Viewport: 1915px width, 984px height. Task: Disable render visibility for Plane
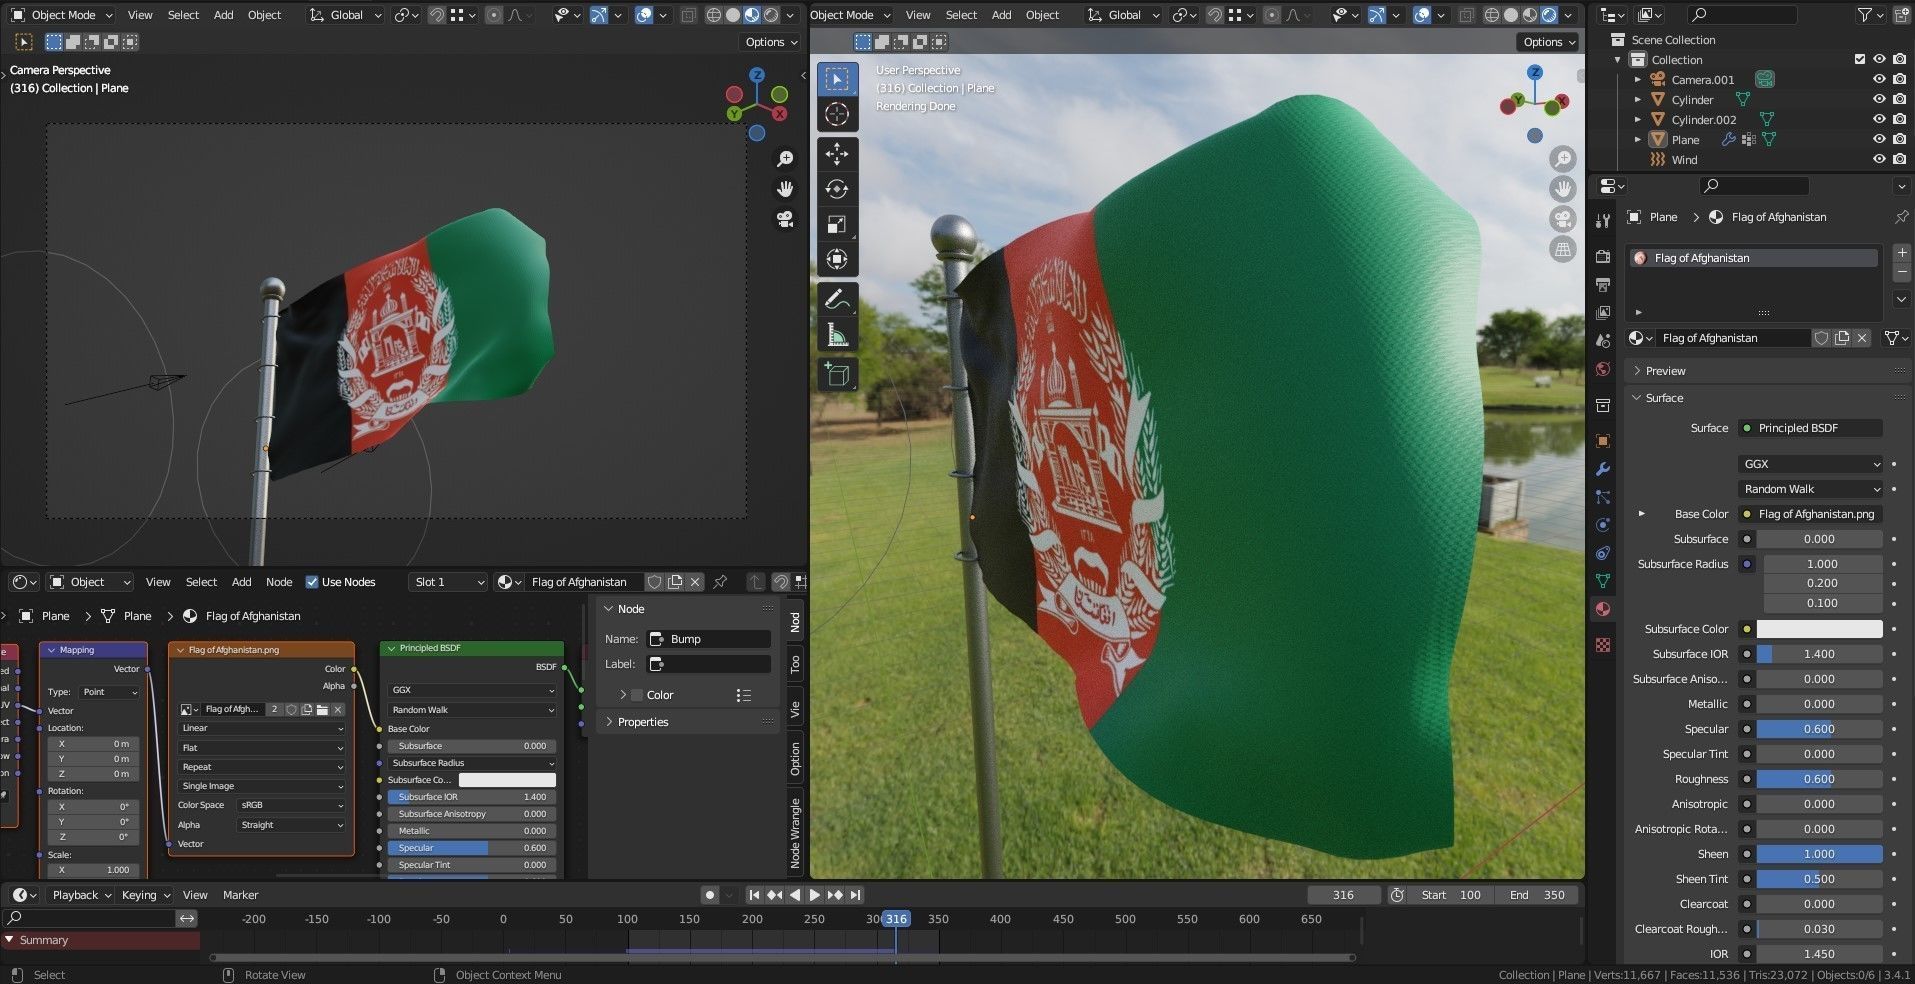[1899, 139]
